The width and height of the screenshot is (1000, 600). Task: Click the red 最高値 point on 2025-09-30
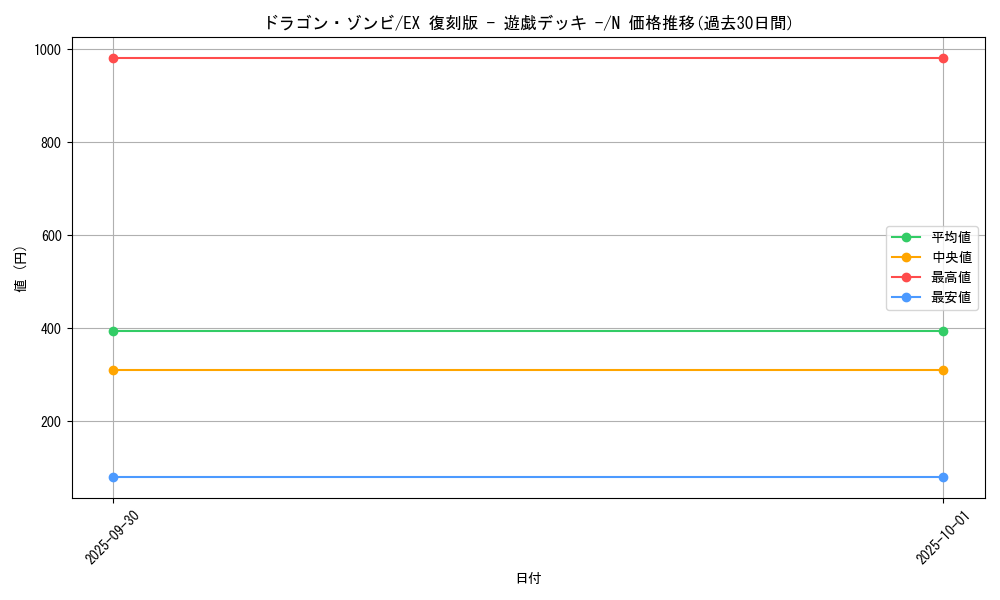[113, 58]
